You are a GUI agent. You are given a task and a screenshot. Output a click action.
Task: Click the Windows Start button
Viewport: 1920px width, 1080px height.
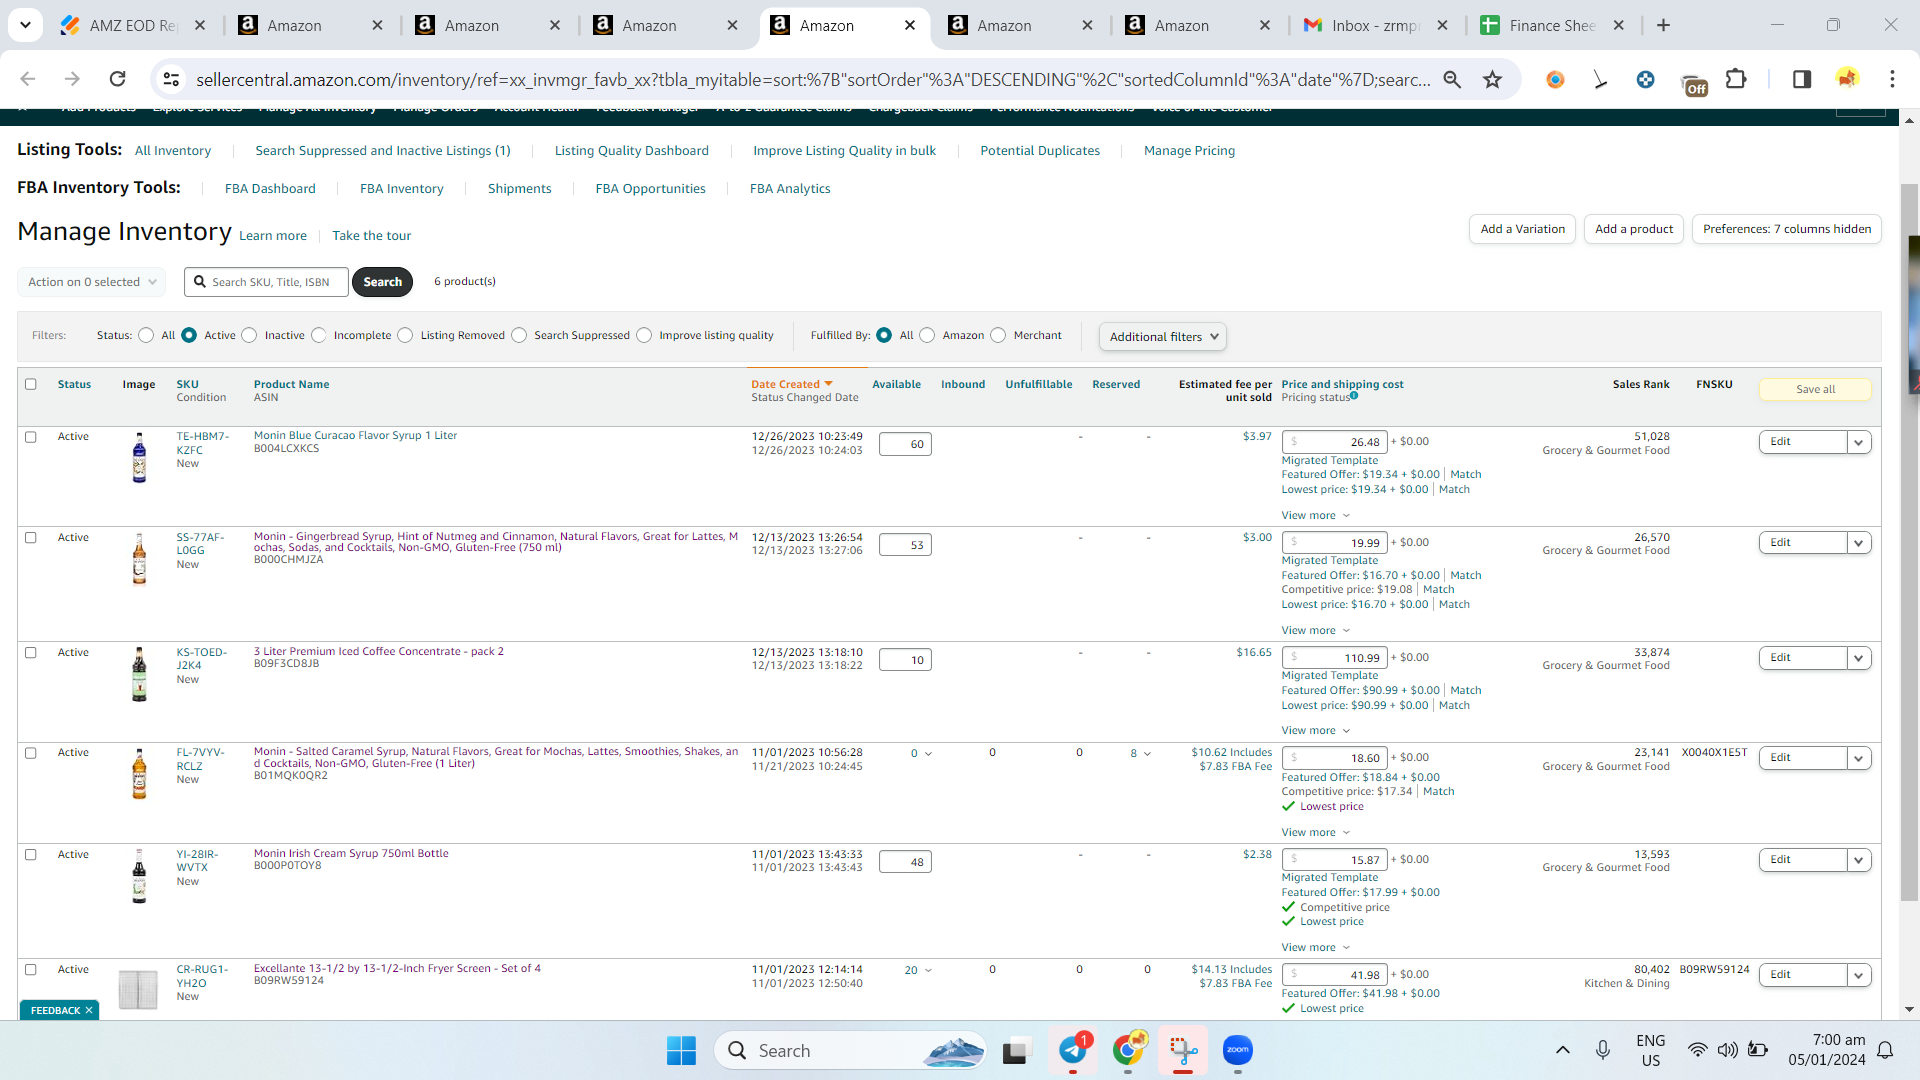pyautogui.click(x=681, y=1051)
